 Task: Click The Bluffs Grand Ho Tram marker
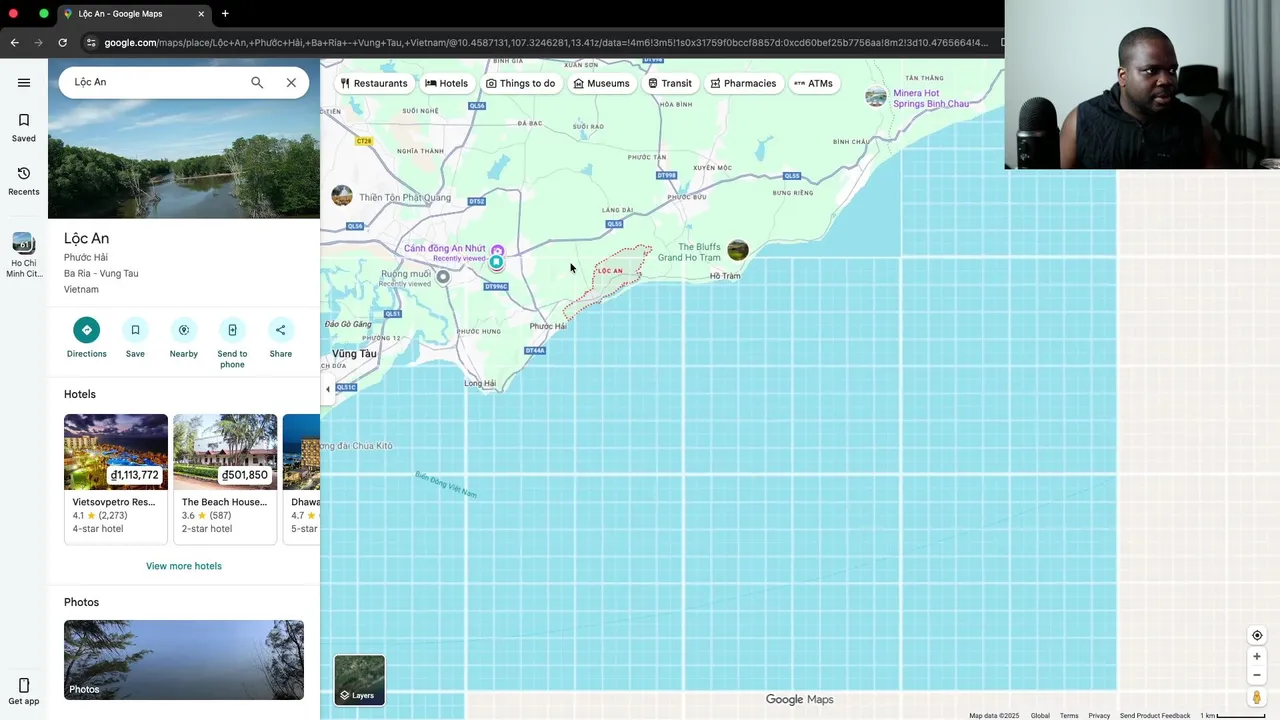(x=738, y=250)
